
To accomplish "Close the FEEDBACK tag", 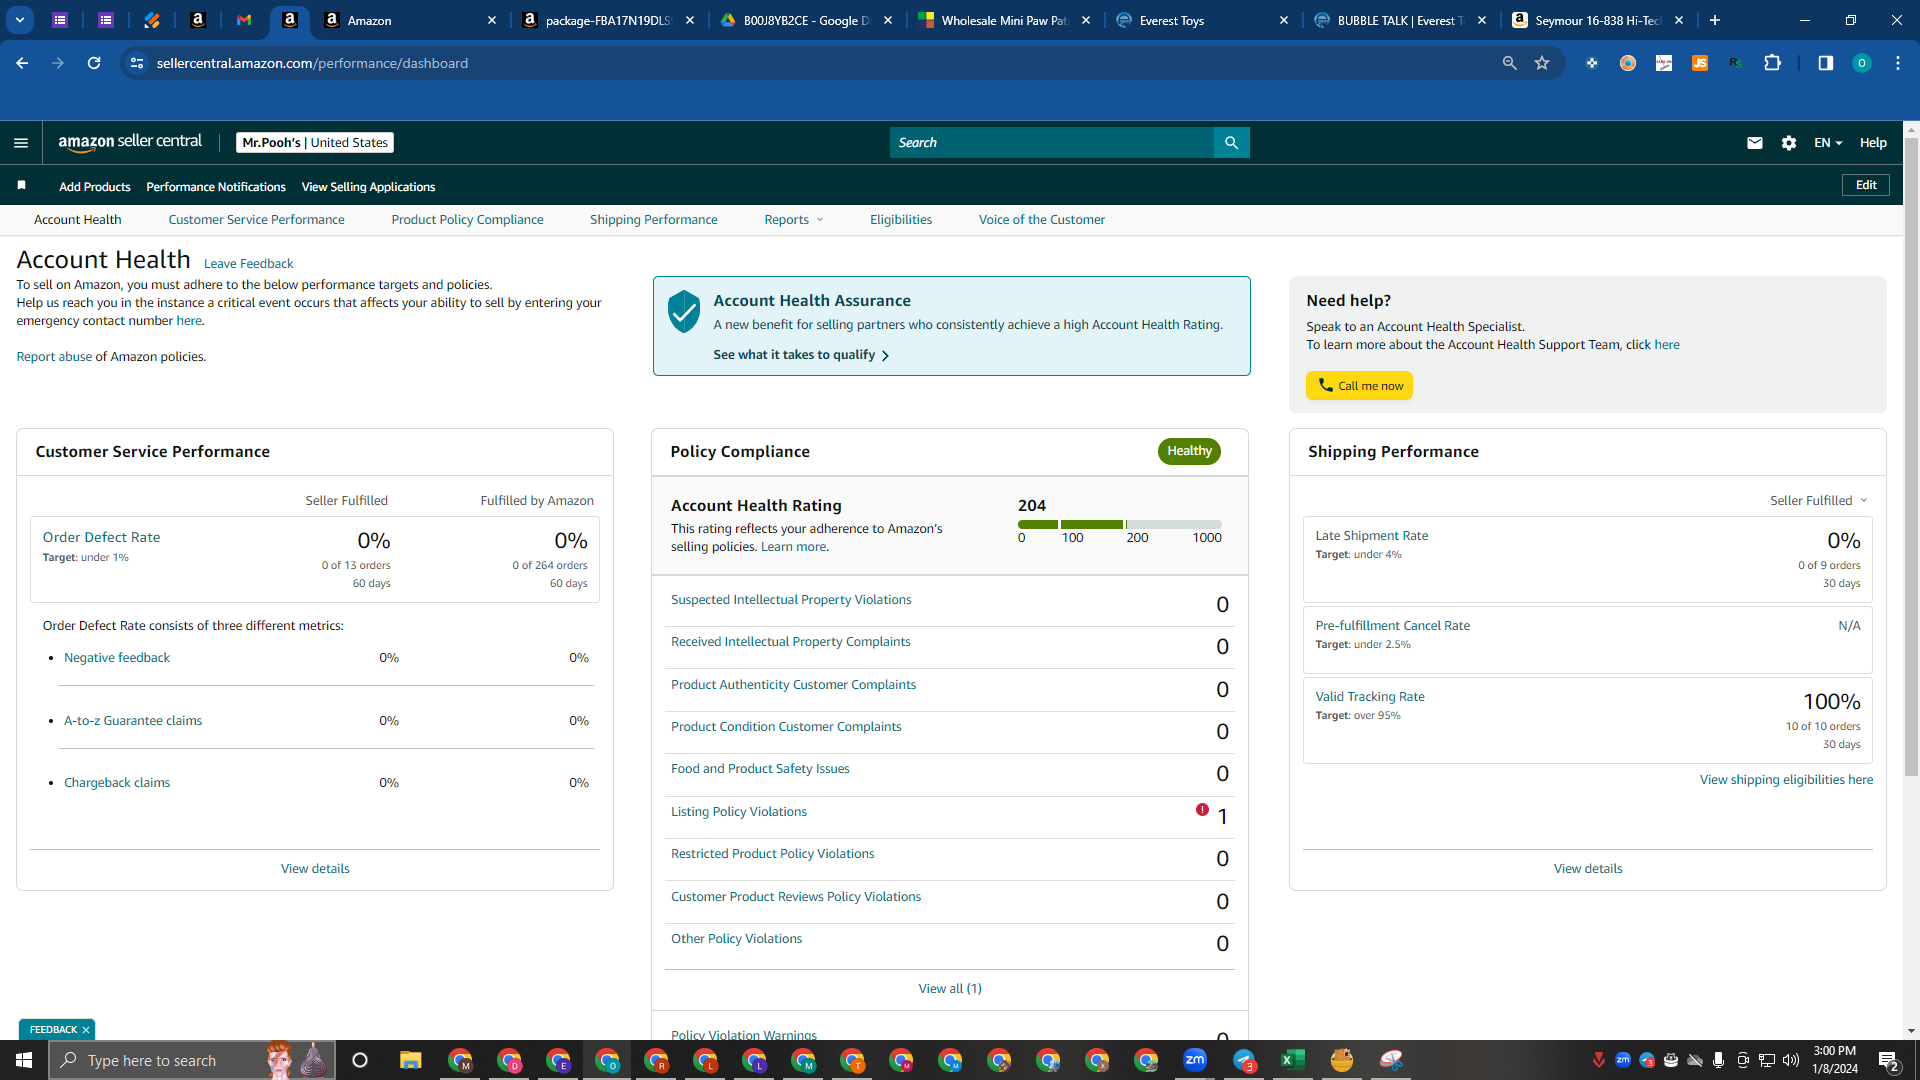I will tap(86, 1030).
